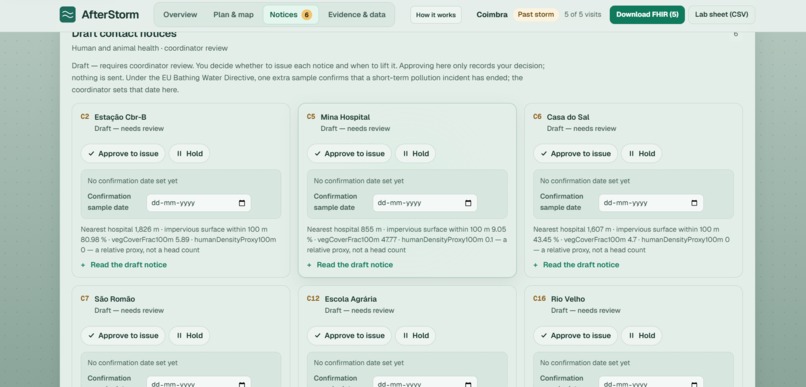This screenshot has height=387, width=806.
Task: Click the 5 of 5 visits text
Action: pos(582,14)
